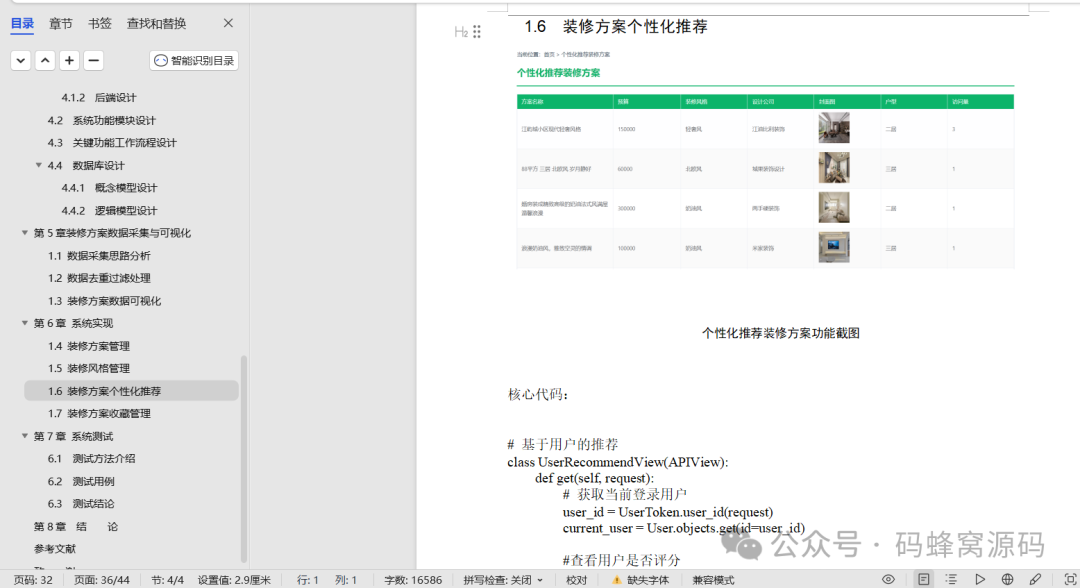The width and height of the screenshot is (1080, 588).
Task: Select 4.4.2 逻辑模型设计 outline entry
Action: (x=109, y=211)
